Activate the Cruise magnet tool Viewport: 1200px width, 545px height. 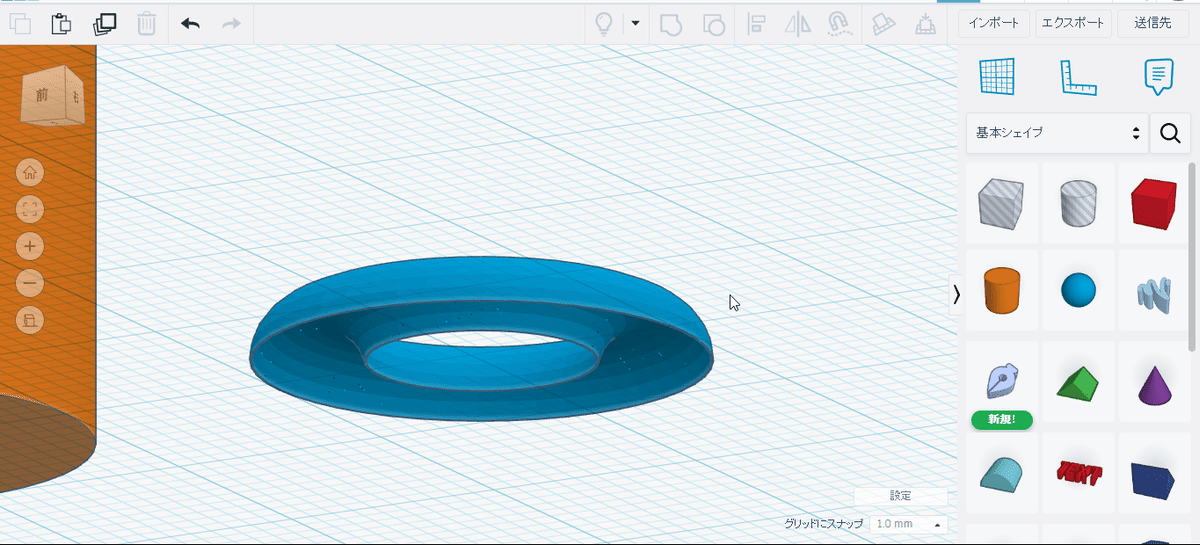pos(839,24)
